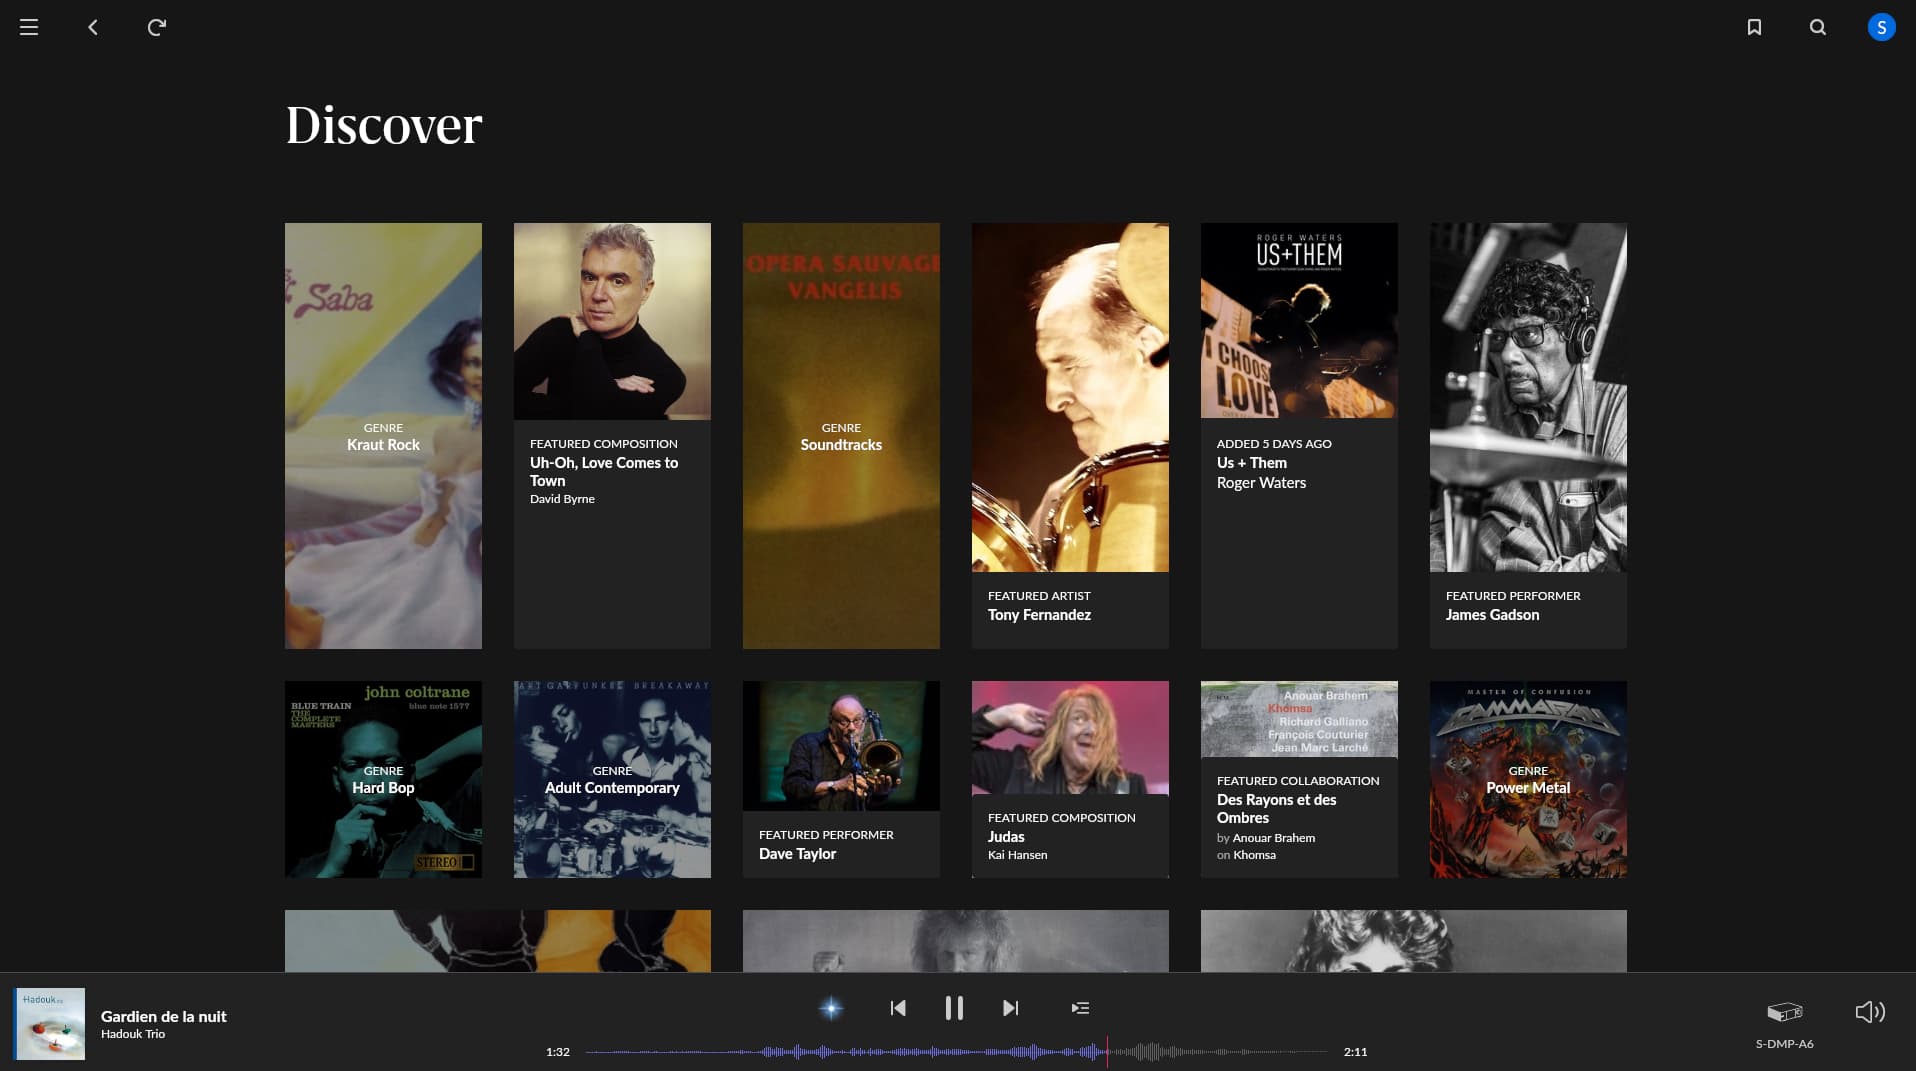Click the Tony Fernandez drummer photo
1916x1071 pixels.
click(1070, 397)
